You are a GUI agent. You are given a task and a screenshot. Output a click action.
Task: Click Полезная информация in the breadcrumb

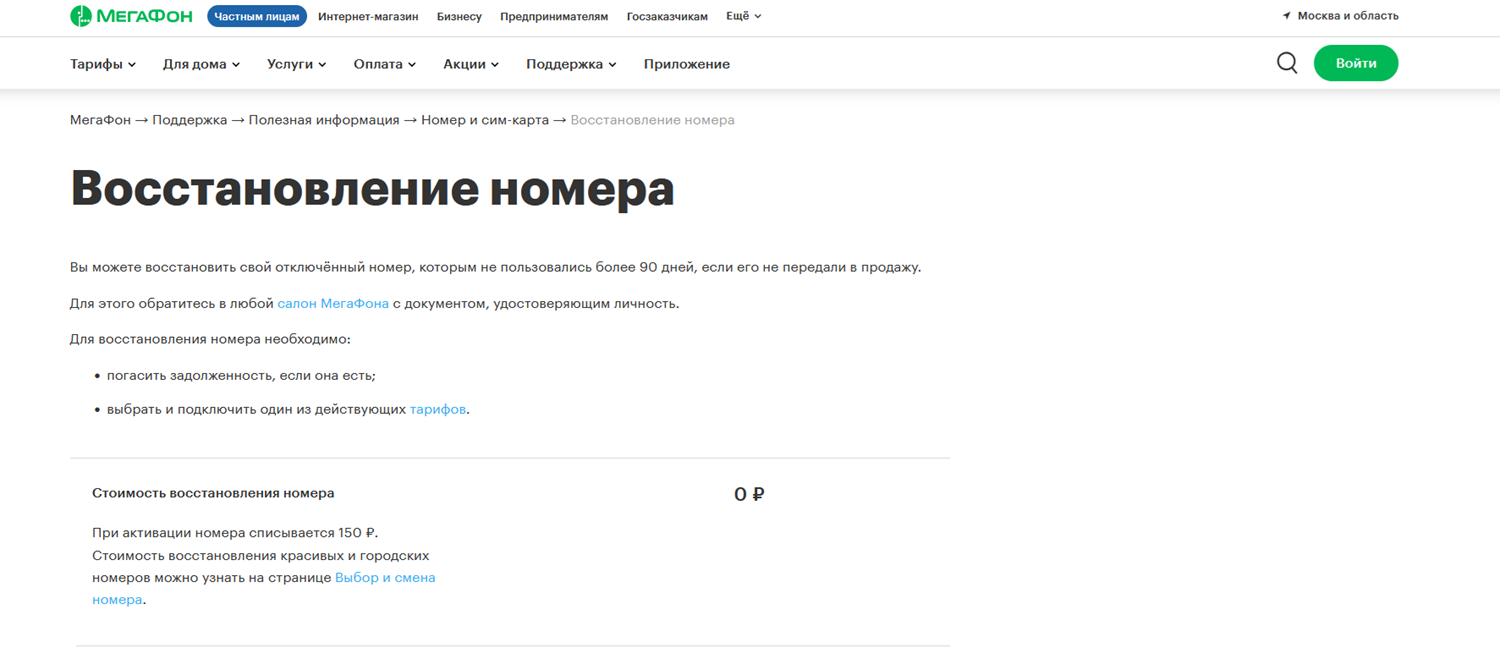pyautogui.click(x=324, y=120)
